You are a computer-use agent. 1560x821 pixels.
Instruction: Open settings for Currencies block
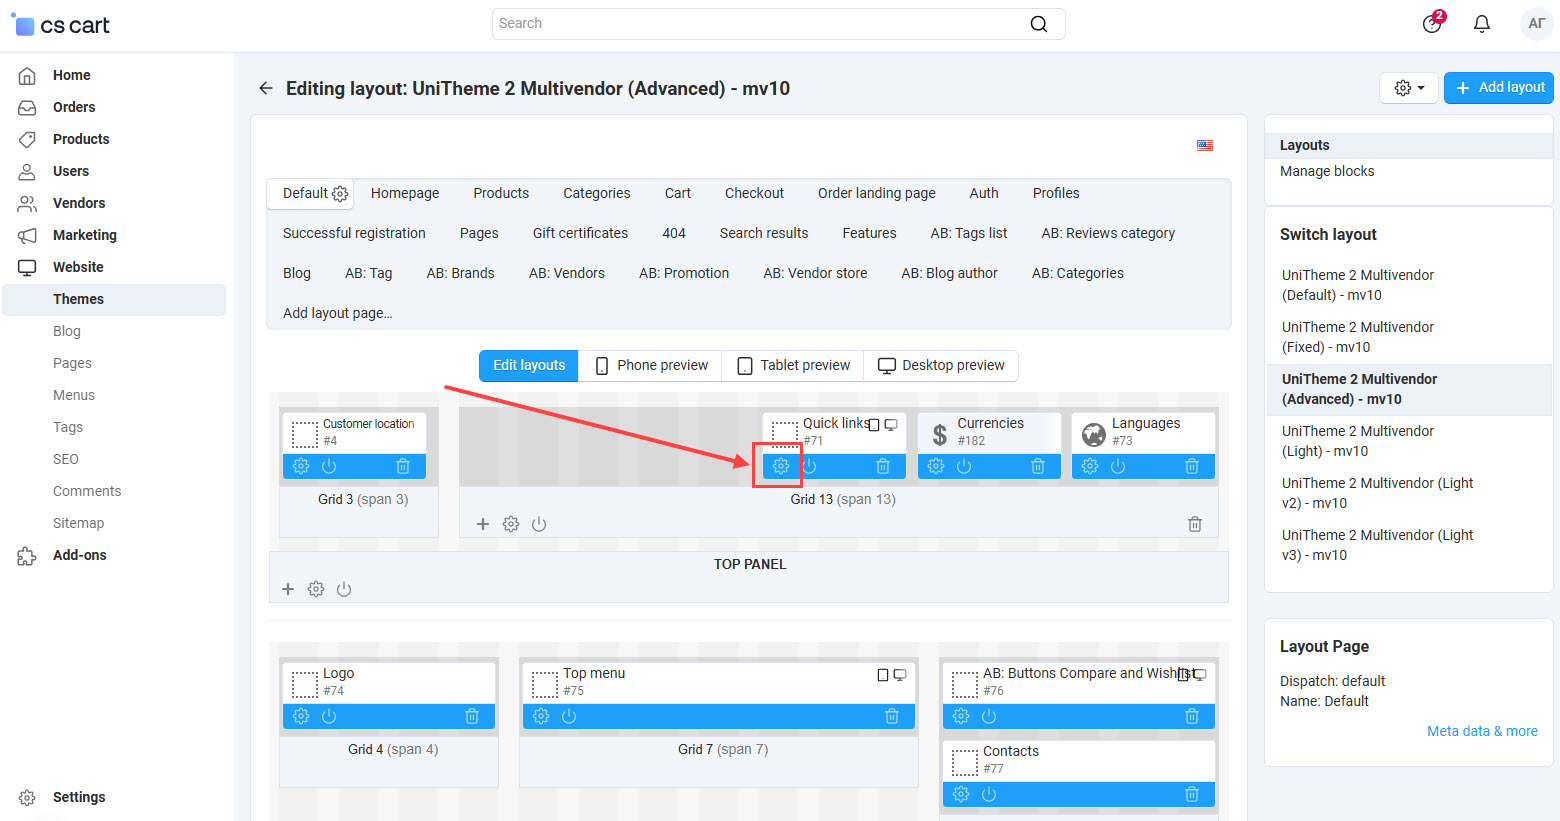(936, 466)
